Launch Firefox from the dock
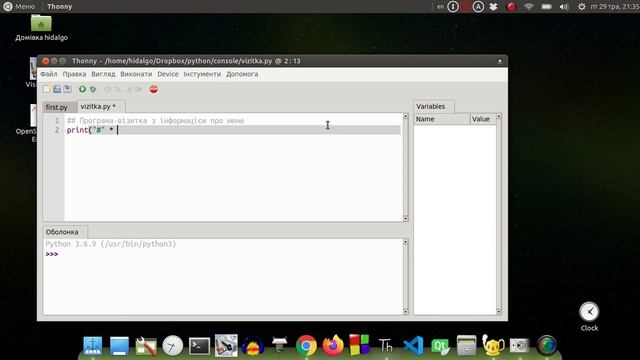Viewport: 640px width, 360px height. click(x=333, y=346)
